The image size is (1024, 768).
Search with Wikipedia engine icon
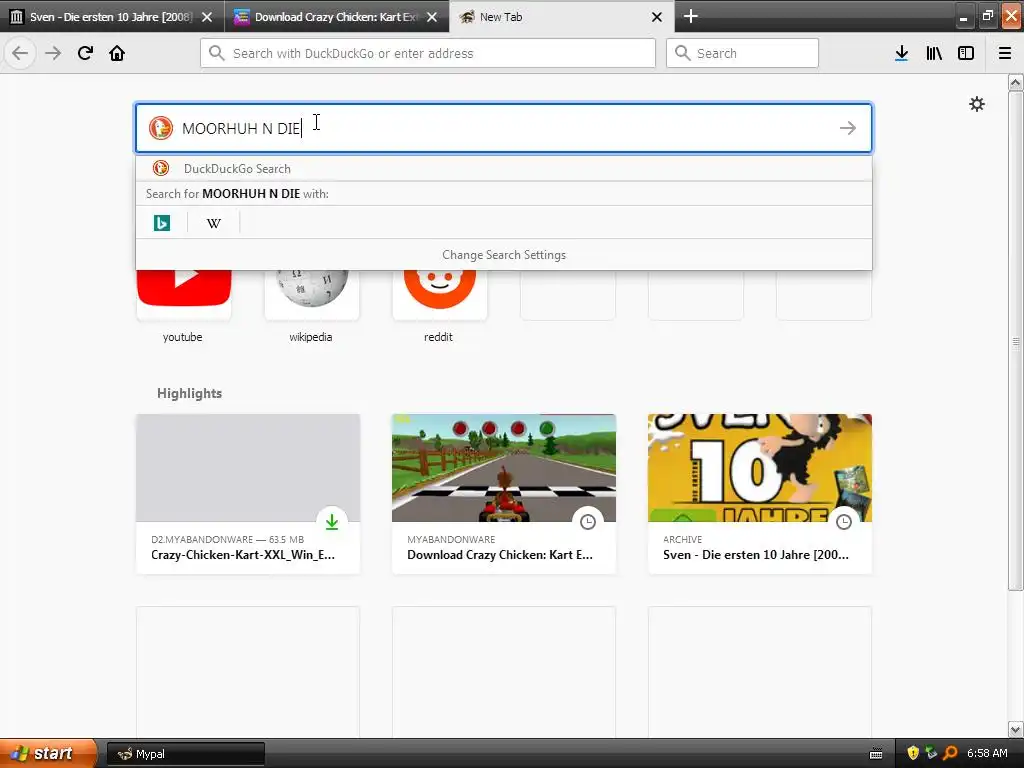tap(214, 223)
